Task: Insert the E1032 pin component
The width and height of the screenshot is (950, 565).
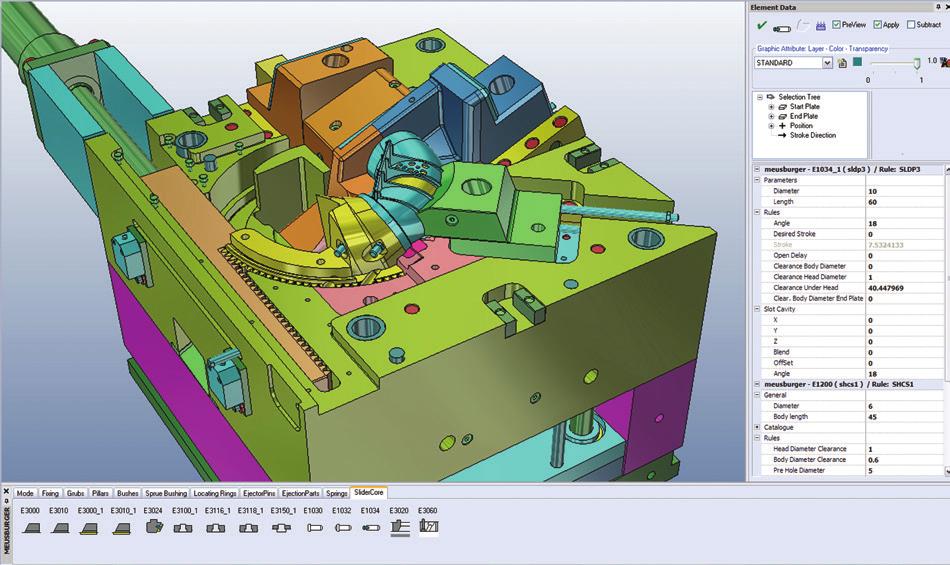Action: coord(343,528)
